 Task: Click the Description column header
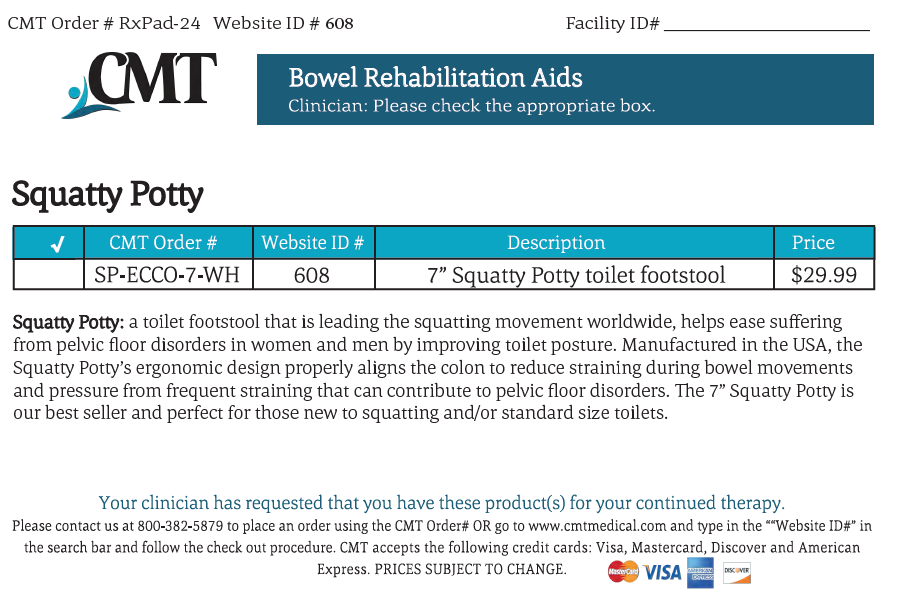point(555,243)
